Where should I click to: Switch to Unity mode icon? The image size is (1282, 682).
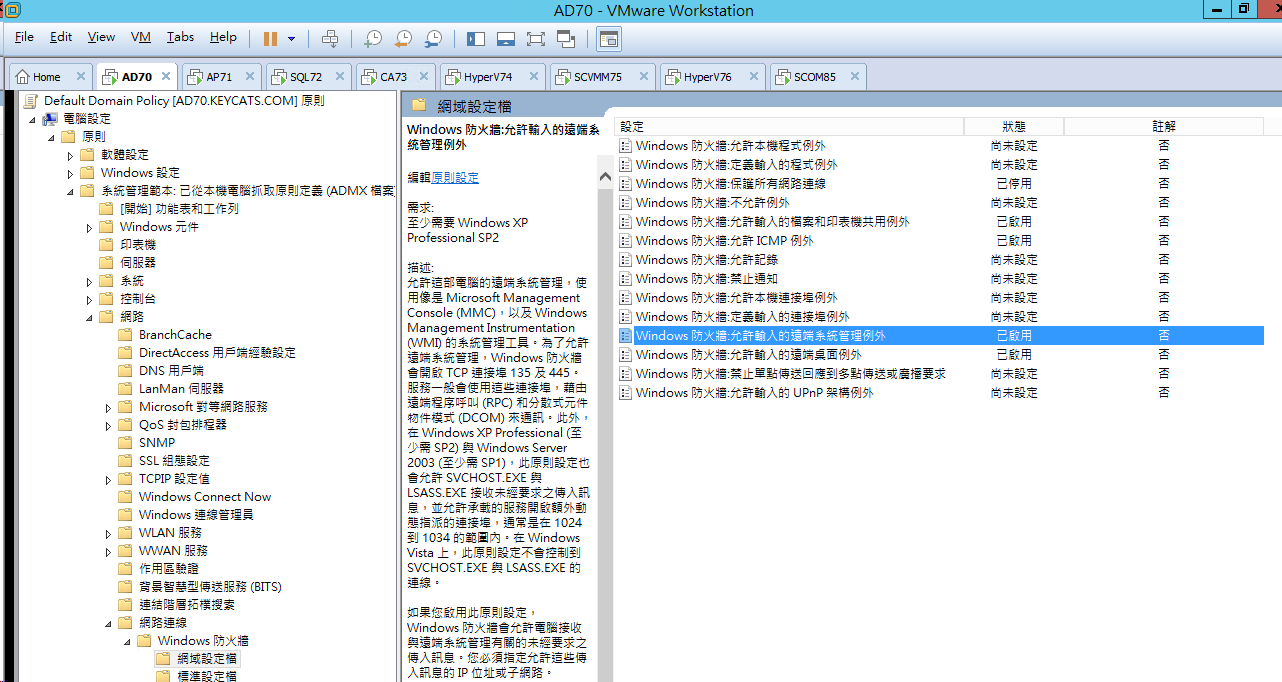(566, 39)
